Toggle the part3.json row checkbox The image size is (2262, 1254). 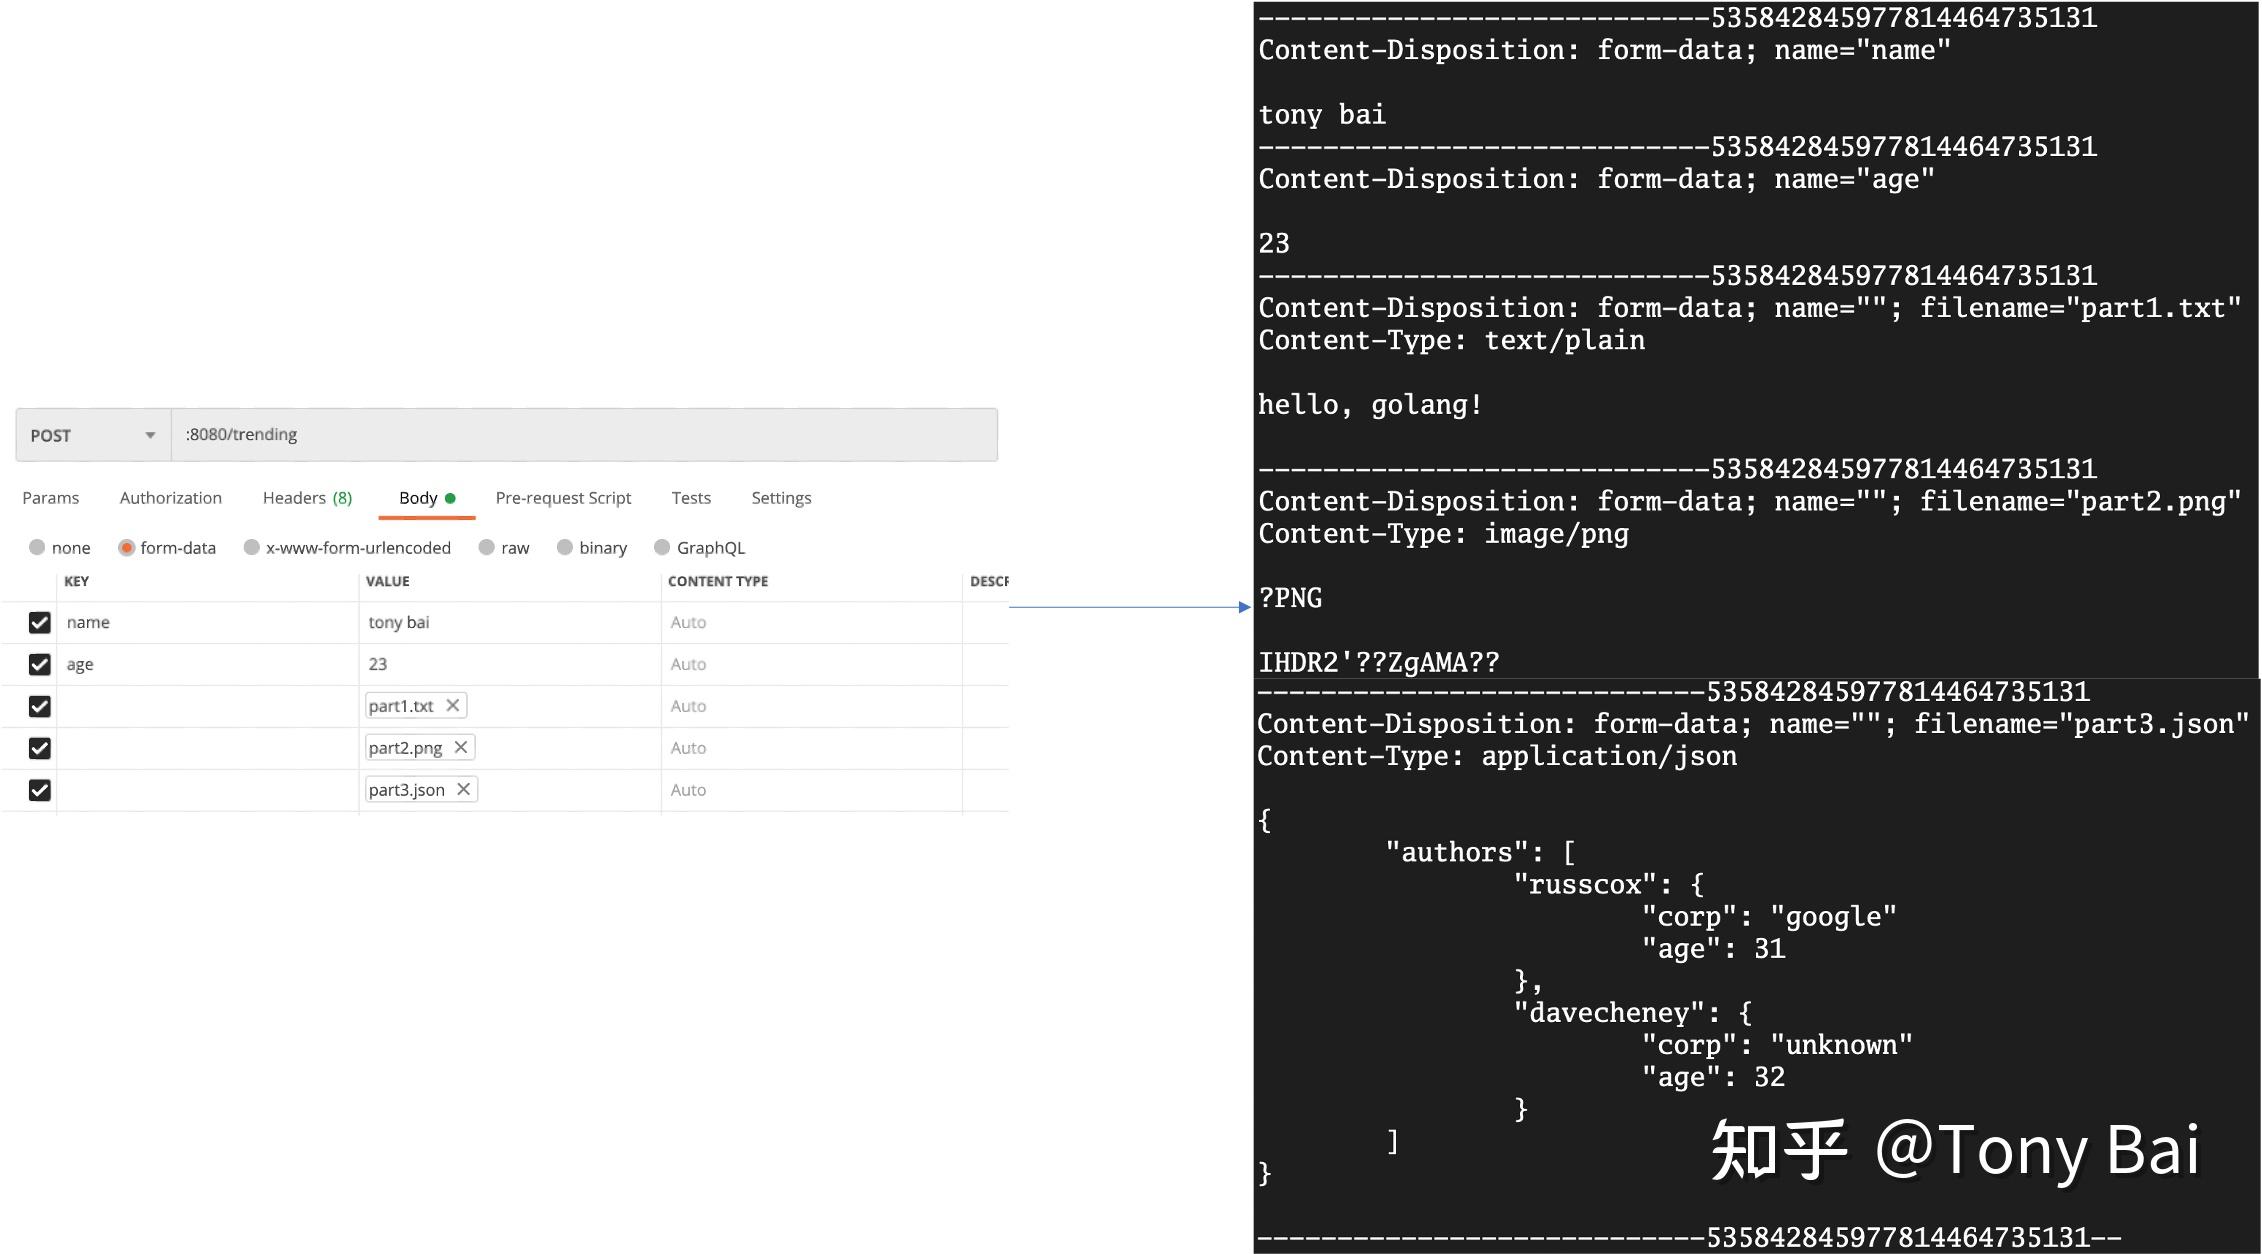39,790
